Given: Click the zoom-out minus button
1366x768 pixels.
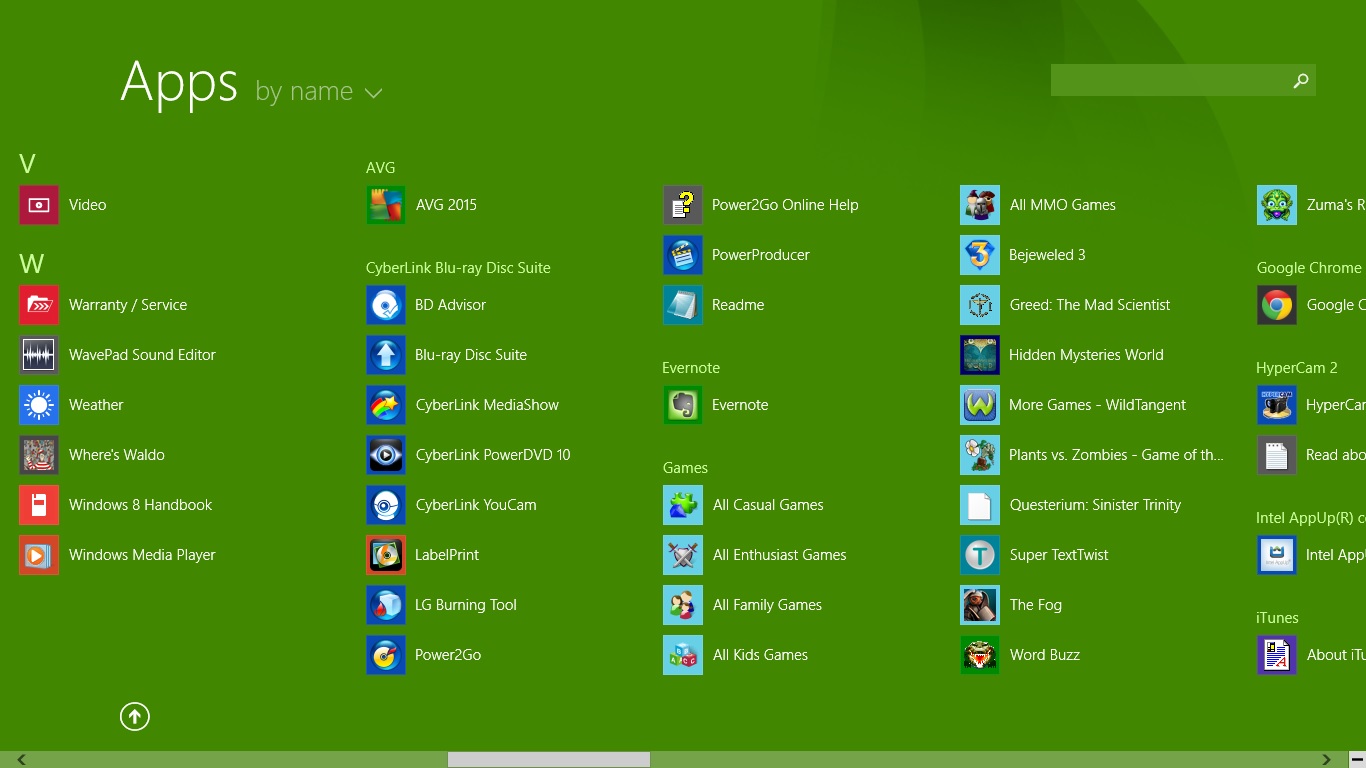Looking at the screenshot, I should click(1357, 760).
